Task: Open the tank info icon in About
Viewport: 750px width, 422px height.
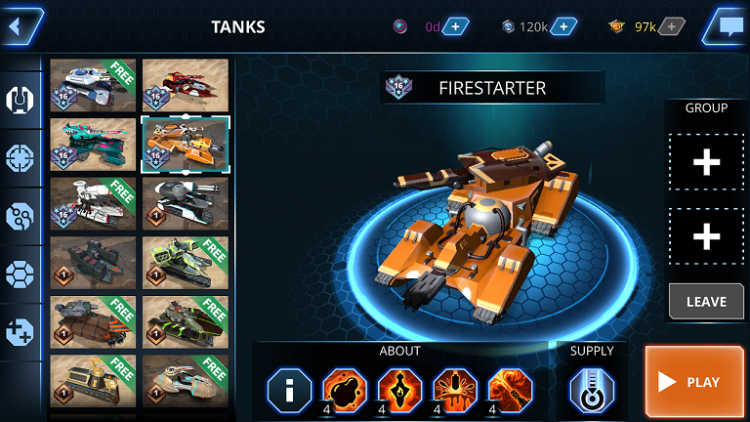Action: pos(289,391)
